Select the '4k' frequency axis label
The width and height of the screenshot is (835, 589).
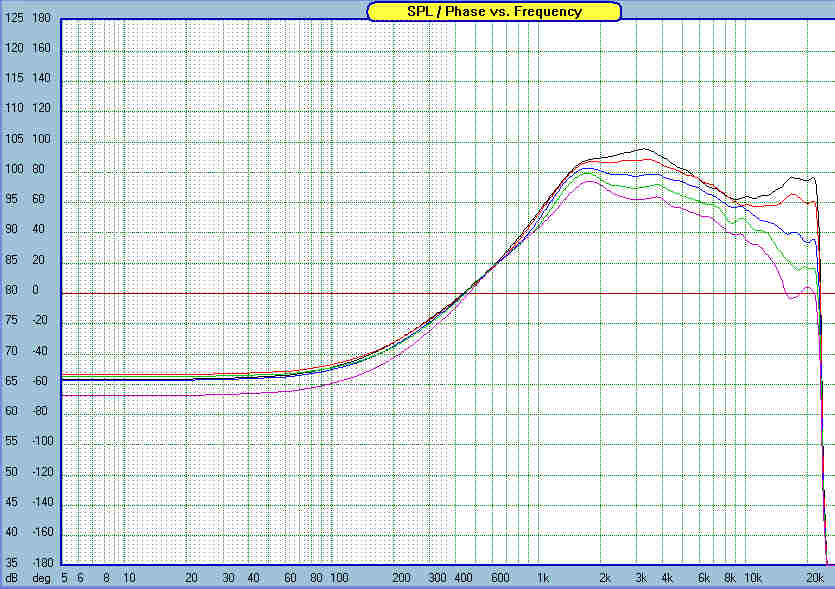click(667, 578)
